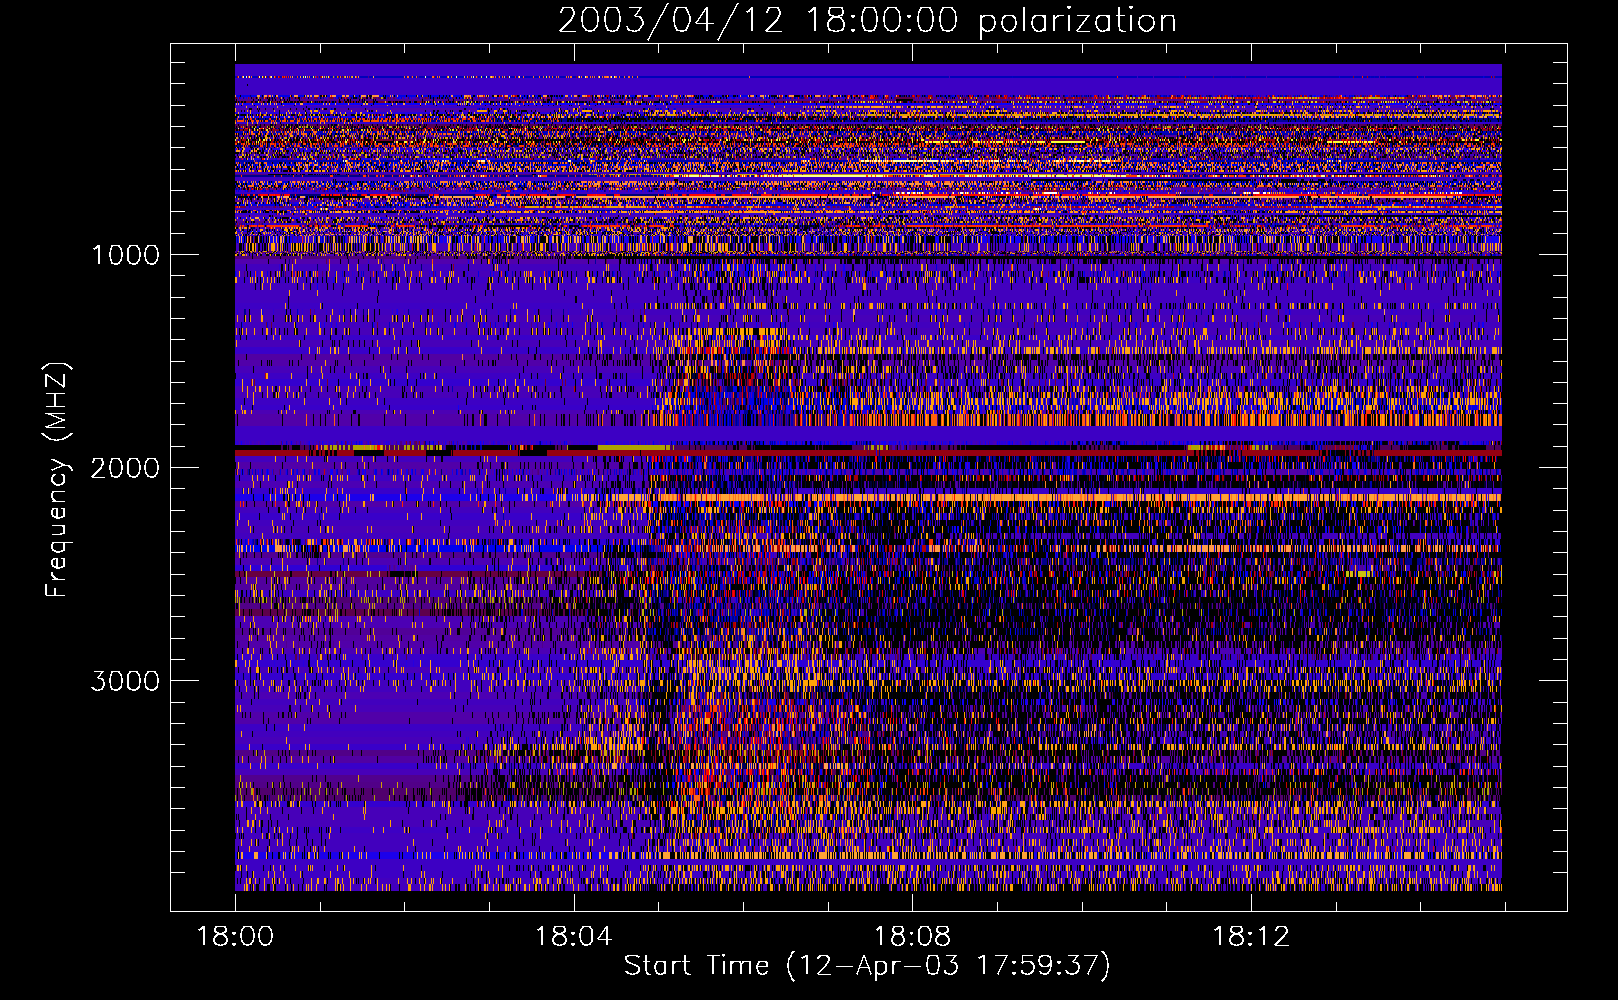Click the 18:00 time tick label

235,936
